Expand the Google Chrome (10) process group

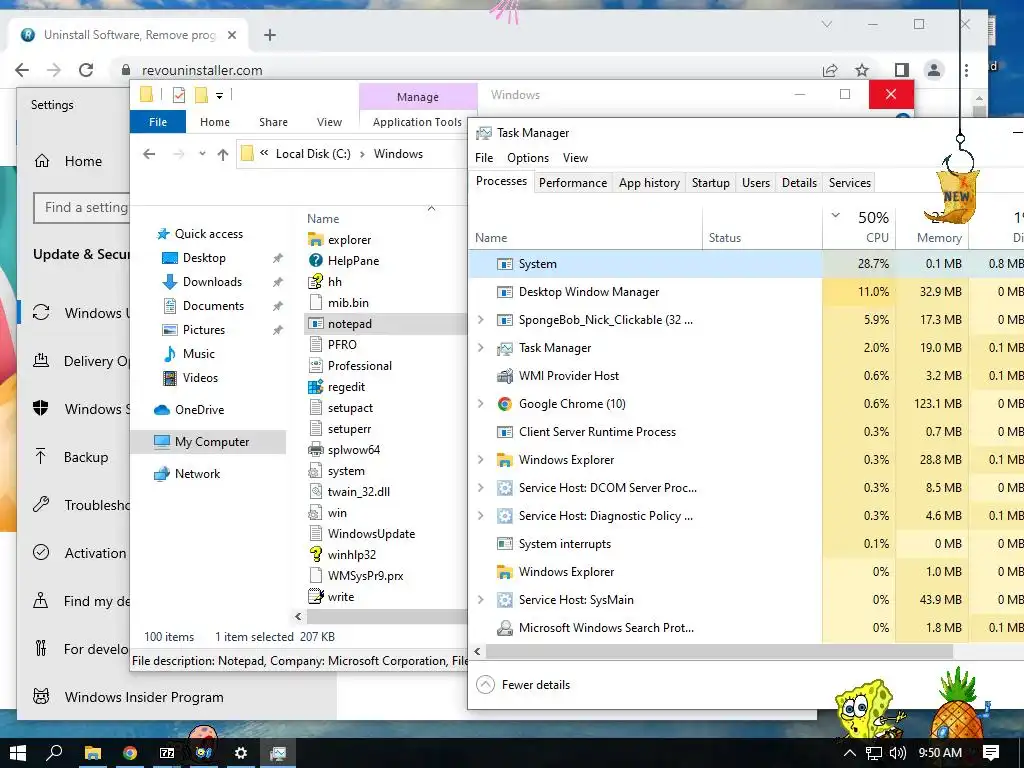coord(481,404)
